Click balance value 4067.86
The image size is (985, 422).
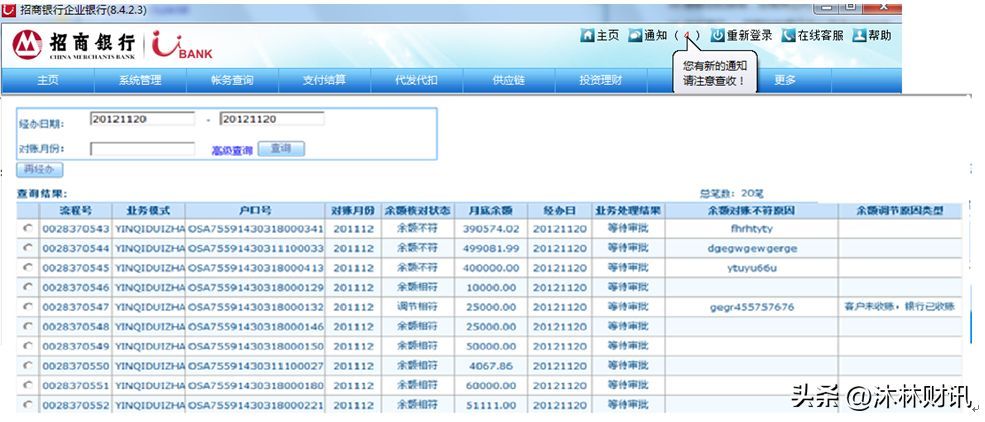point(491,365)
